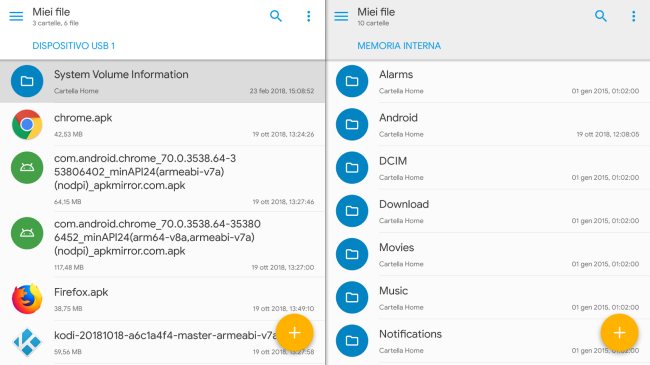
Task: Open the Android folder name
Action: pyautogui.click(x=398, y=118)
